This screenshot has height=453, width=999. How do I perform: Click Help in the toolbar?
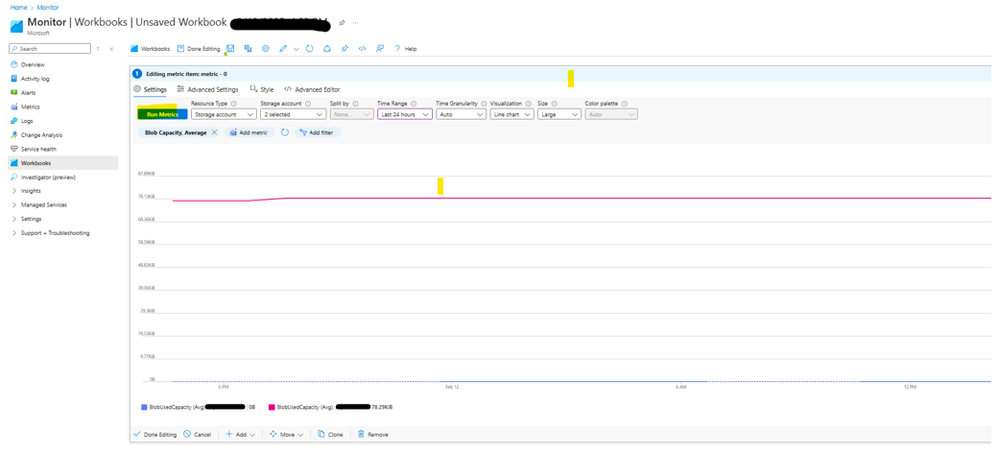click(x=406, y=48)
